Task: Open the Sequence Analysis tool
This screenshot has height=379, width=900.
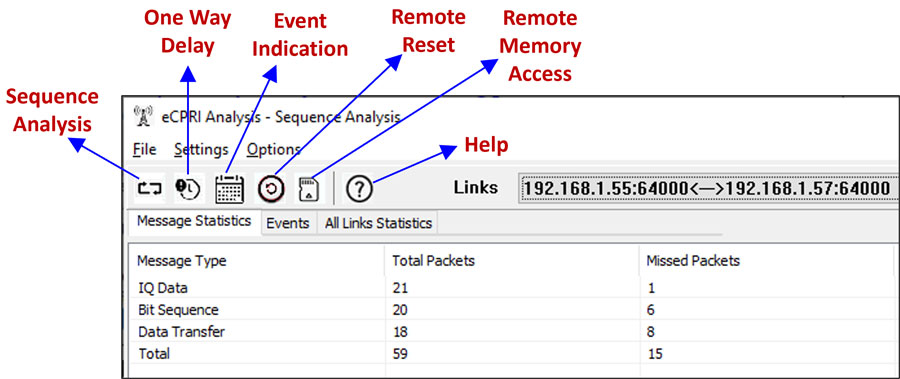Action: (150, 188)
